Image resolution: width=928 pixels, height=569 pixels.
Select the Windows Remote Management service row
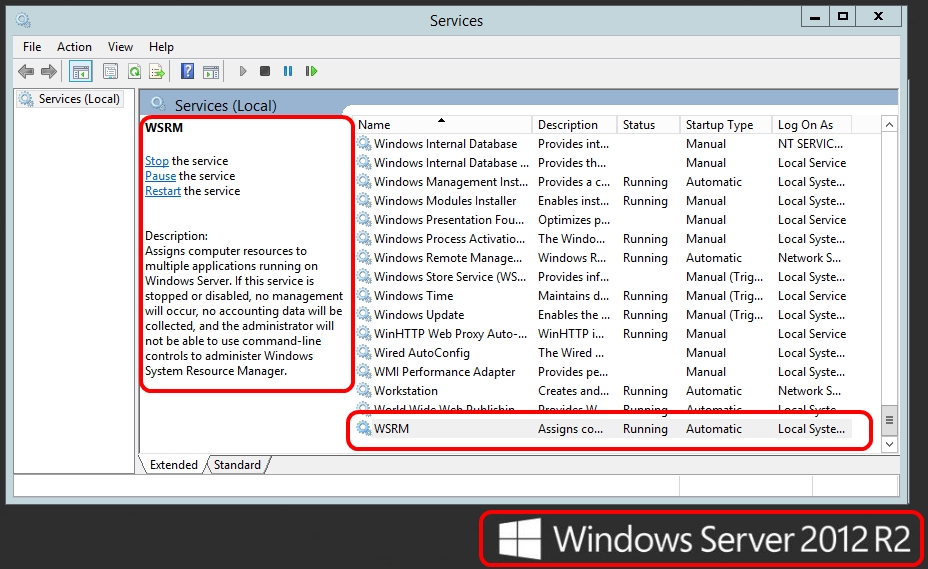coord(603,258)
